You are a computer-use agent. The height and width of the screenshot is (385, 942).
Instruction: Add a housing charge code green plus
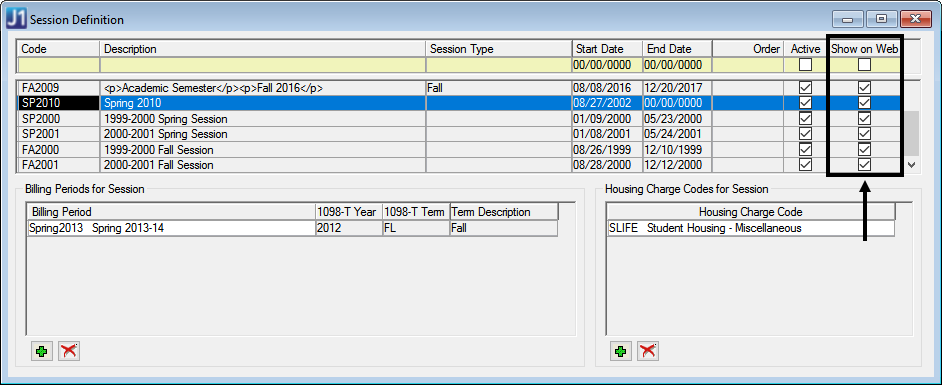click(621, 352)
